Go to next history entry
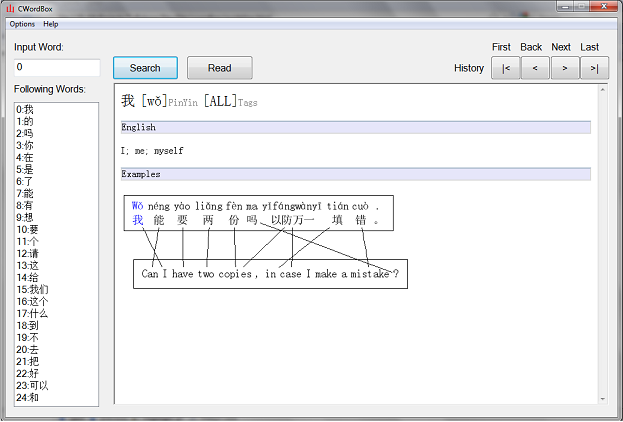This screenshot has width=623, height=422. [x=565, y=68]
